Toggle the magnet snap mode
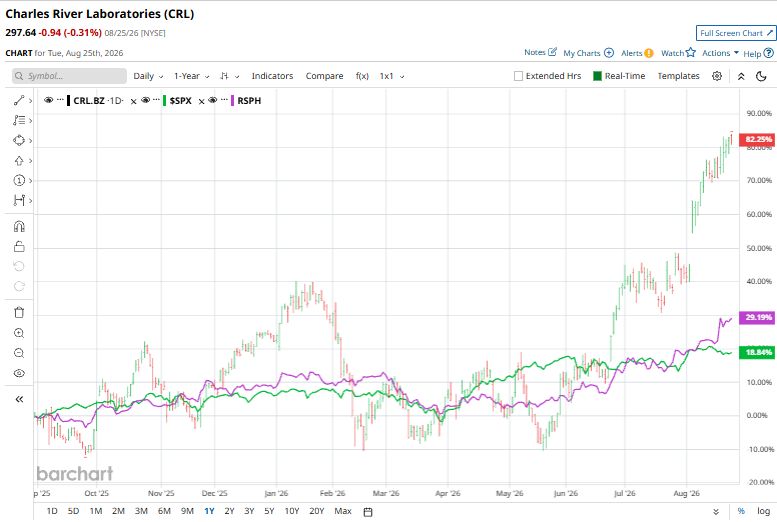This screenshot has width=777, height=522. pyautogui.click(x=19, y=227)
